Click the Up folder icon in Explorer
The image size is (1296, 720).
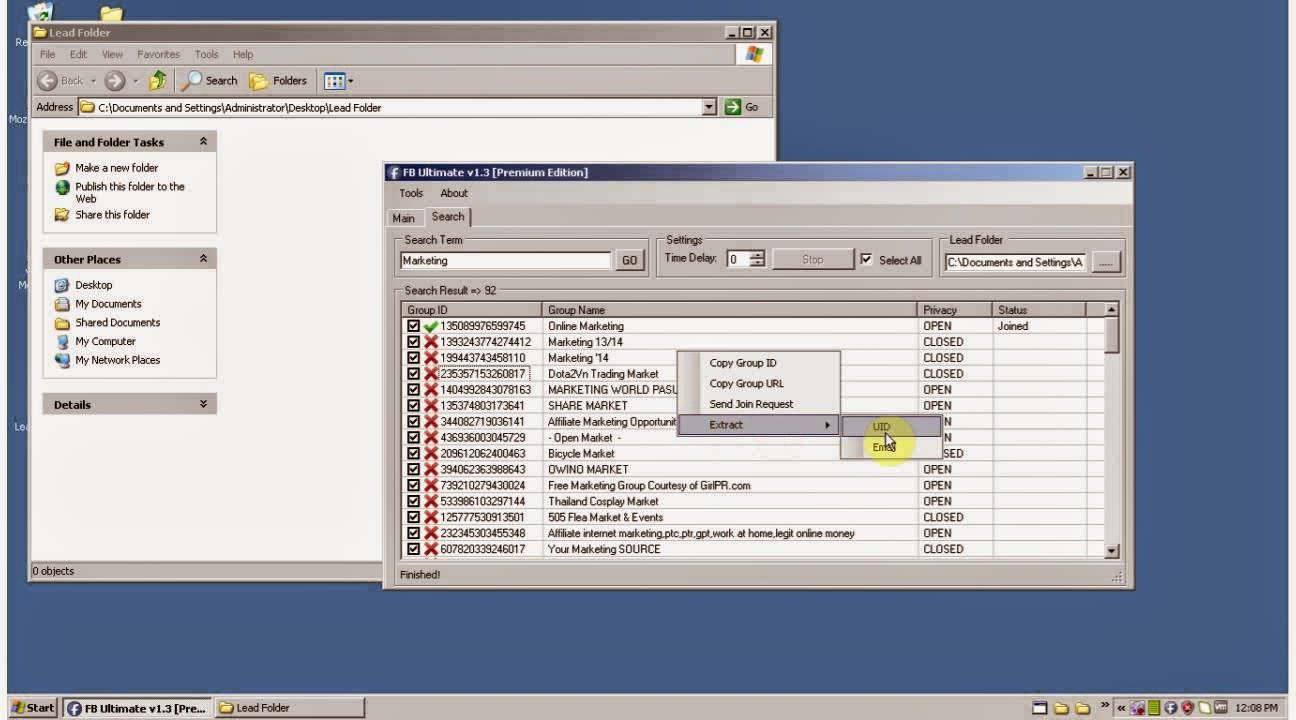(x=158, y=81)
